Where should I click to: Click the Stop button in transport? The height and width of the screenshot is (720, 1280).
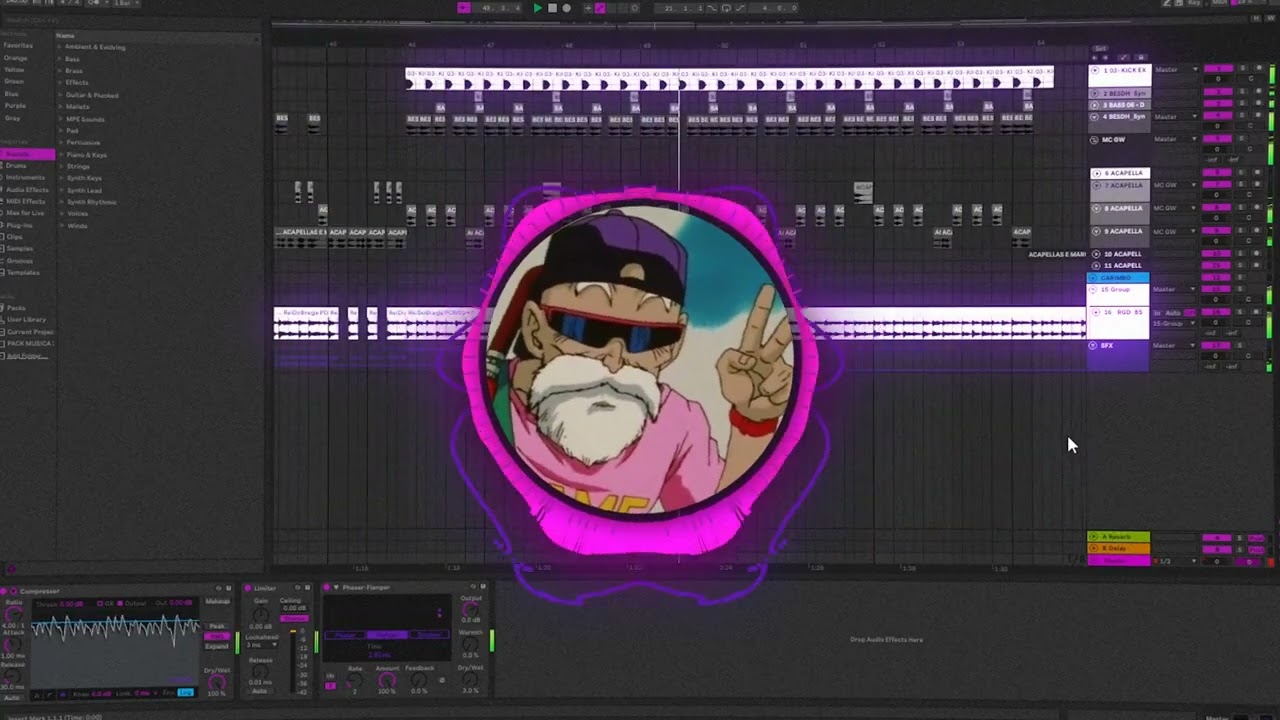point(552,8)
